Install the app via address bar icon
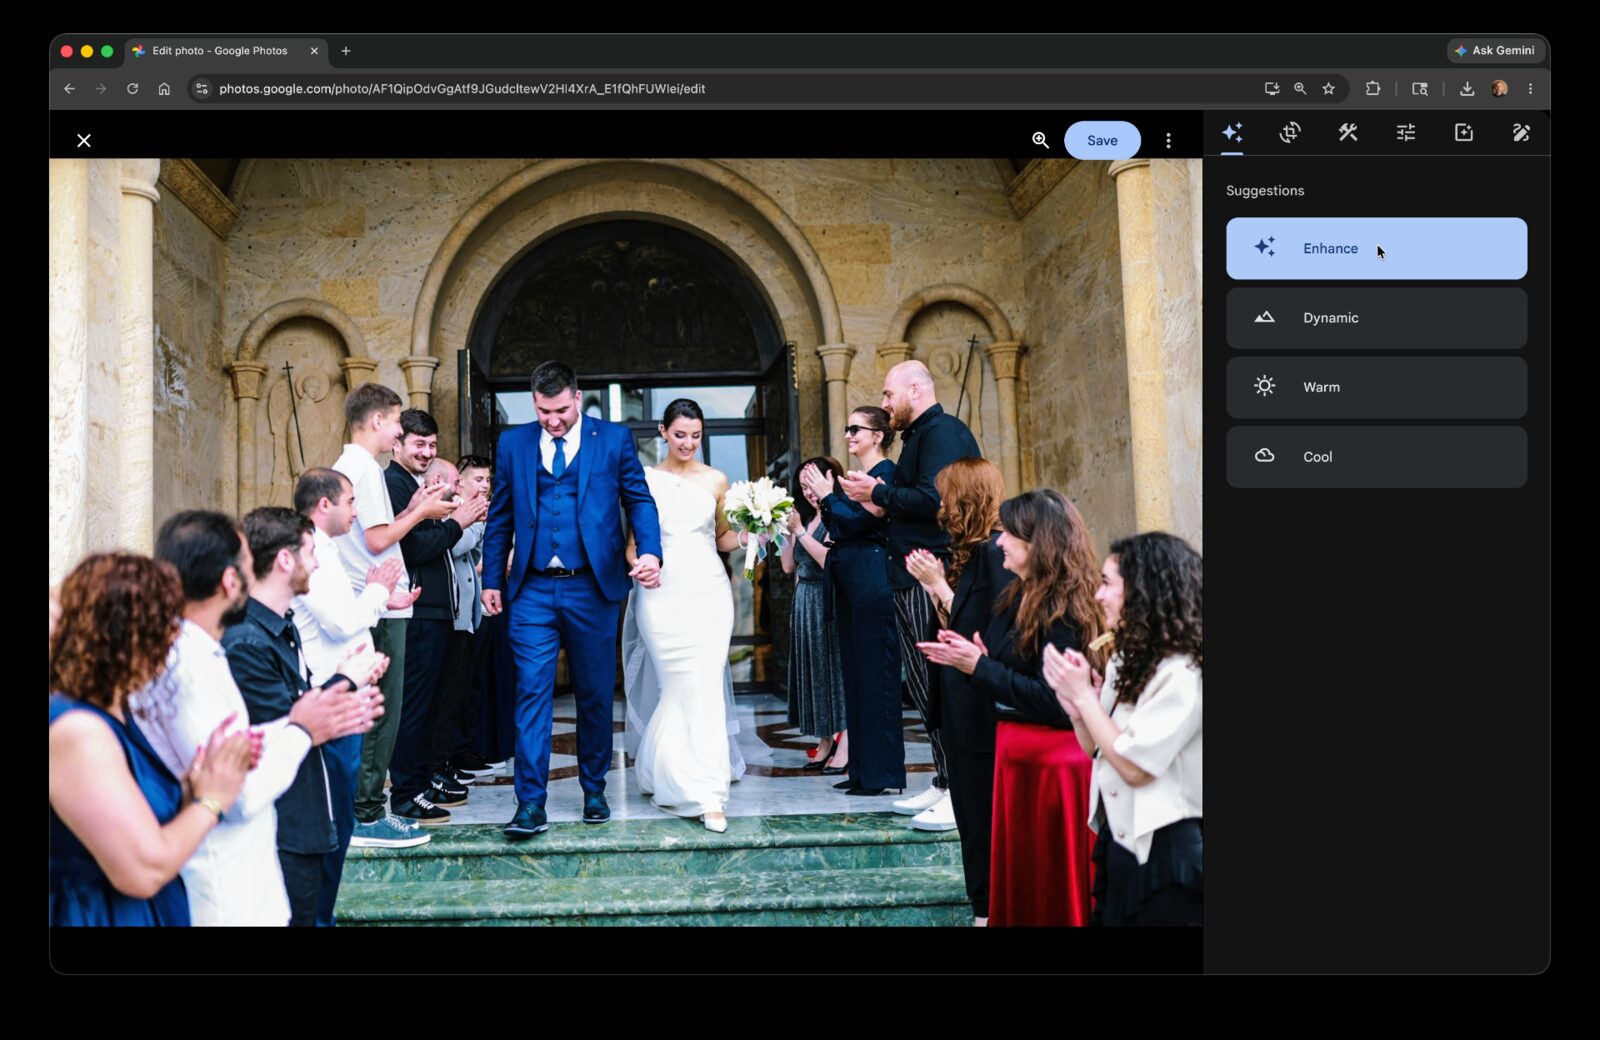Viewport: 1600px width, 1040px height. pos(1272,89)
